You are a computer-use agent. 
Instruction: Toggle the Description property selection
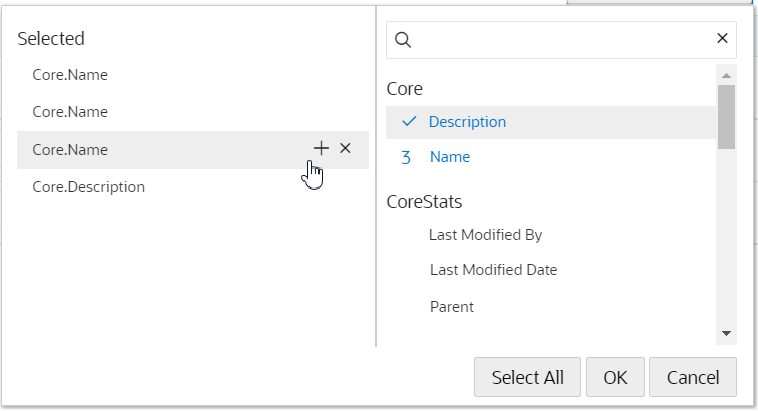click(467, 122)
